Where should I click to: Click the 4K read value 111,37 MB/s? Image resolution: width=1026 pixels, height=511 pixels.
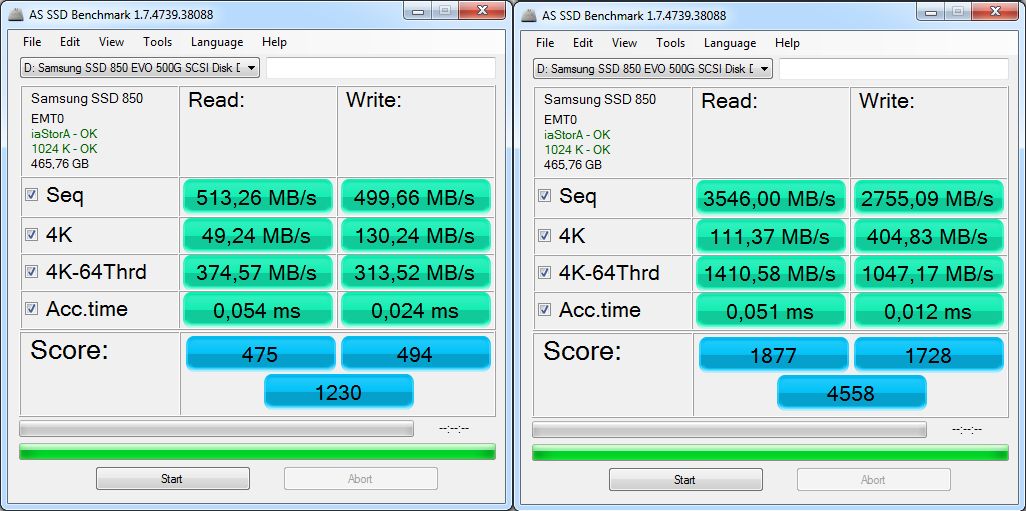click(771, 236)
